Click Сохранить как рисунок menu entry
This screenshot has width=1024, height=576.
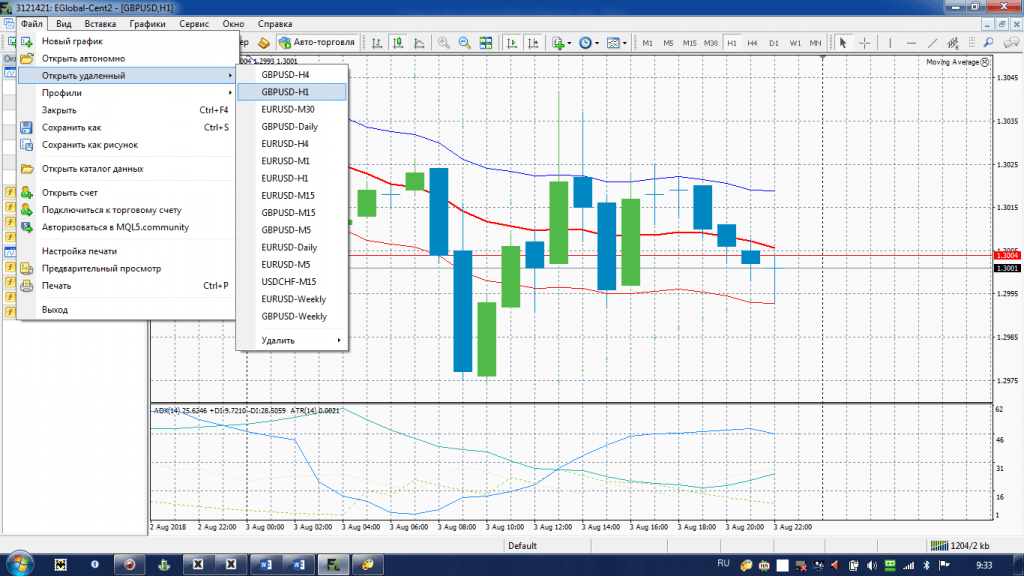(x=90, y=144)
